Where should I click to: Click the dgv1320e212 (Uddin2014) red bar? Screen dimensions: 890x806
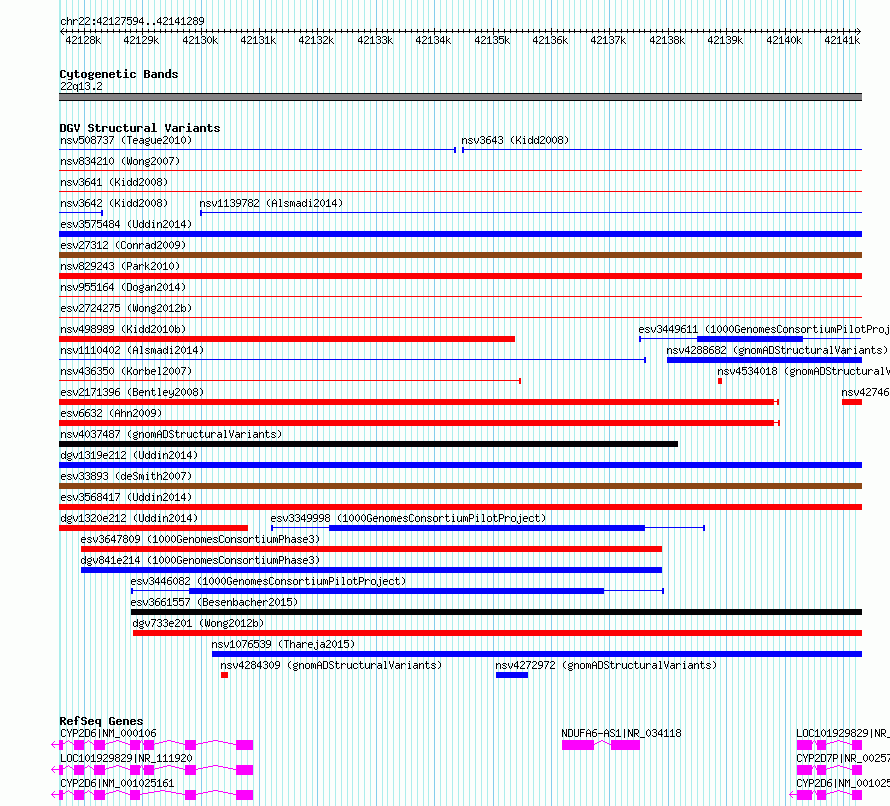[x=153, y=528]
